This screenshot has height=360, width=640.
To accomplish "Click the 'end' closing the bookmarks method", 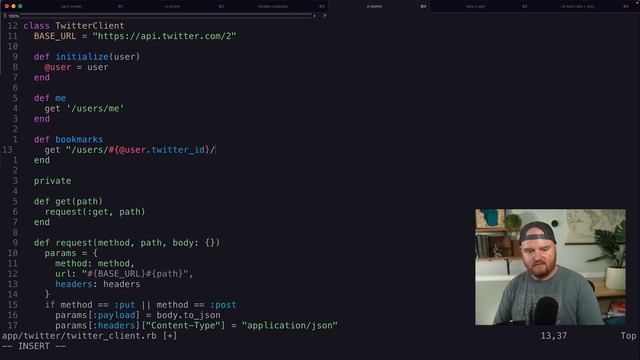I will 42,160.
